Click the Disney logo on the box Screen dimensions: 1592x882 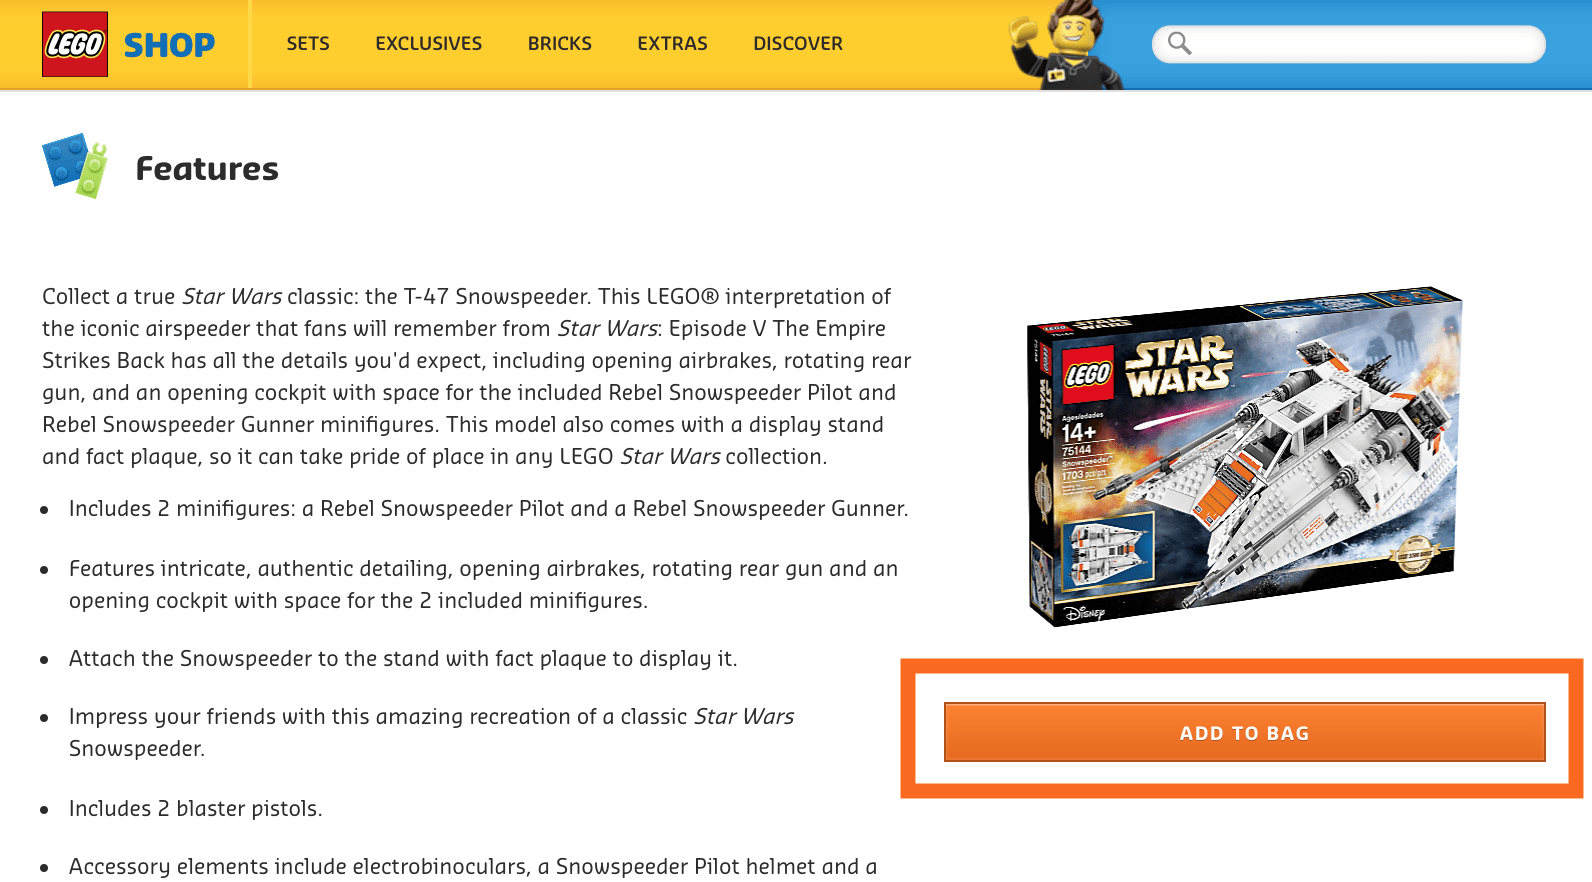click(1084, 613)
